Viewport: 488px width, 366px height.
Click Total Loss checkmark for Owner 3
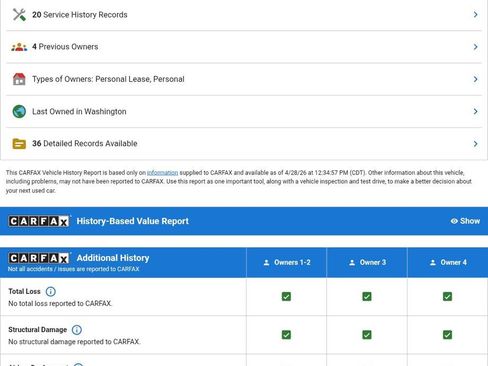(367, 296)
